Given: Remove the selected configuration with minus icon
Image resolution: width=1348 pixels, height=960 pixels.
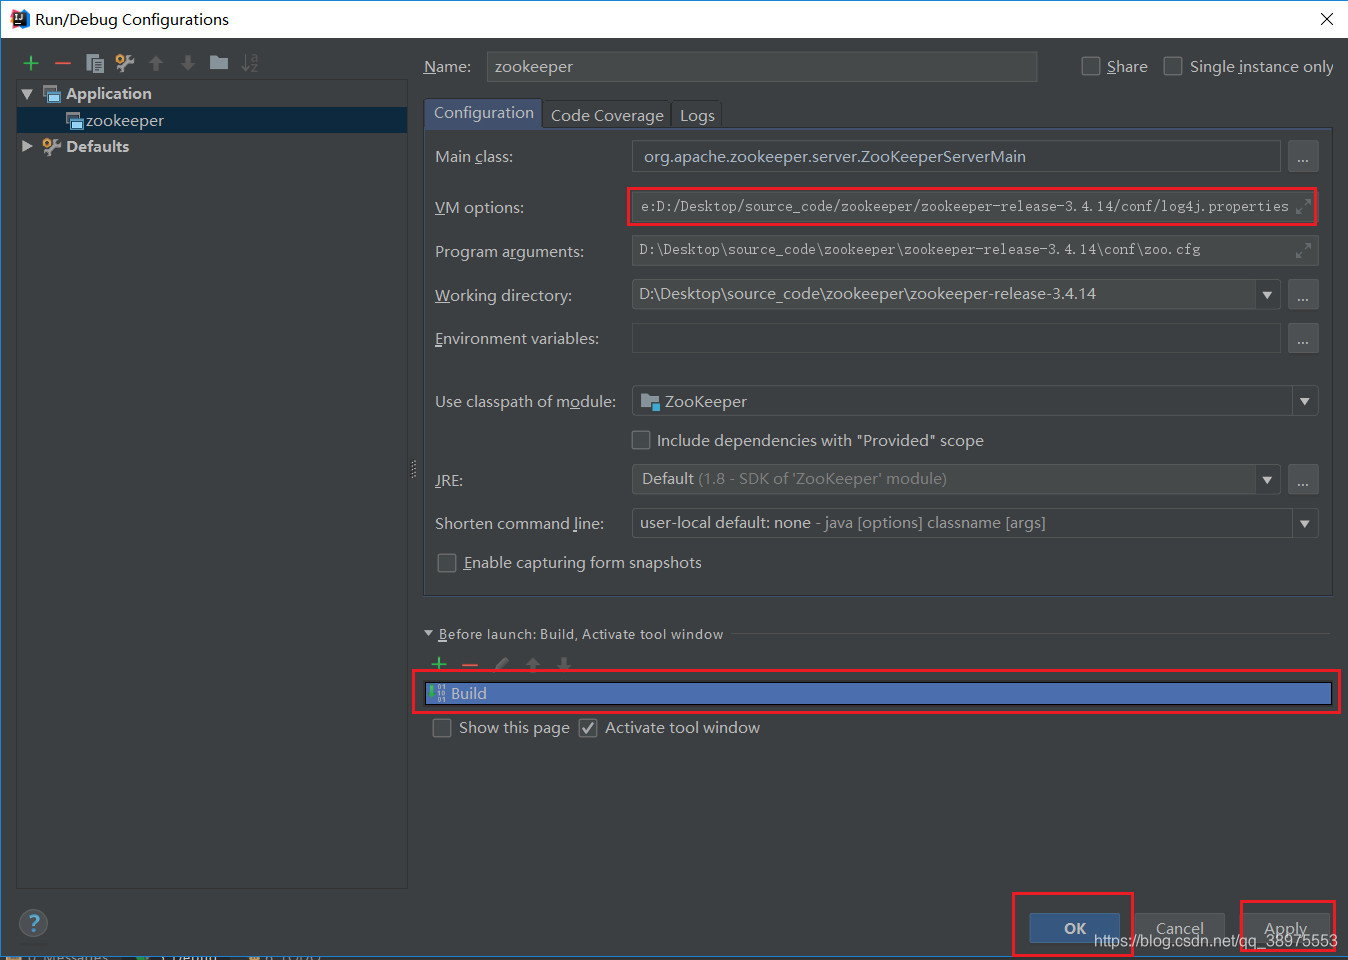Looking at the screenshot, I should tap(63, 63).
